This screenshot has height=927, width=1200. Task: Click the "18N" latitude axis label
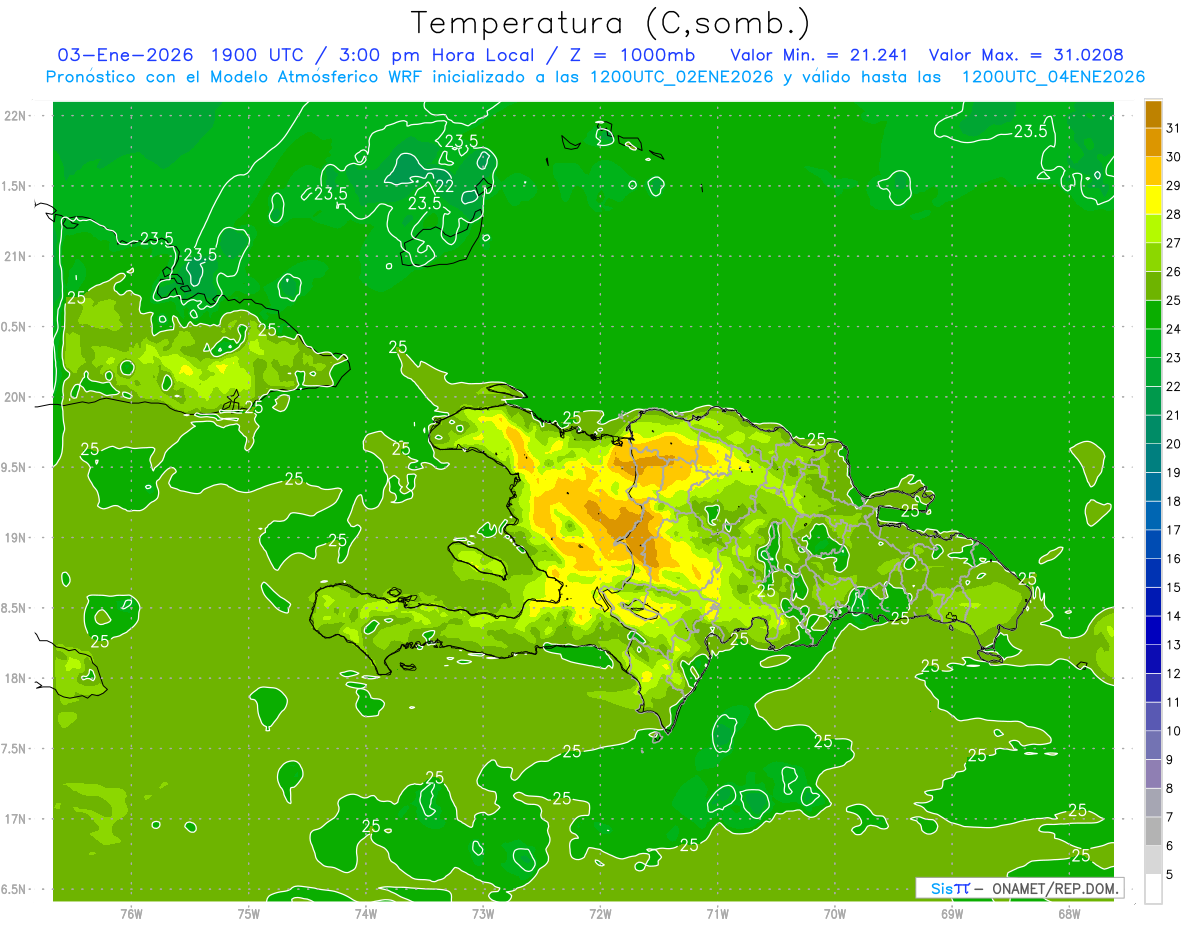click(x=17, y=678)
